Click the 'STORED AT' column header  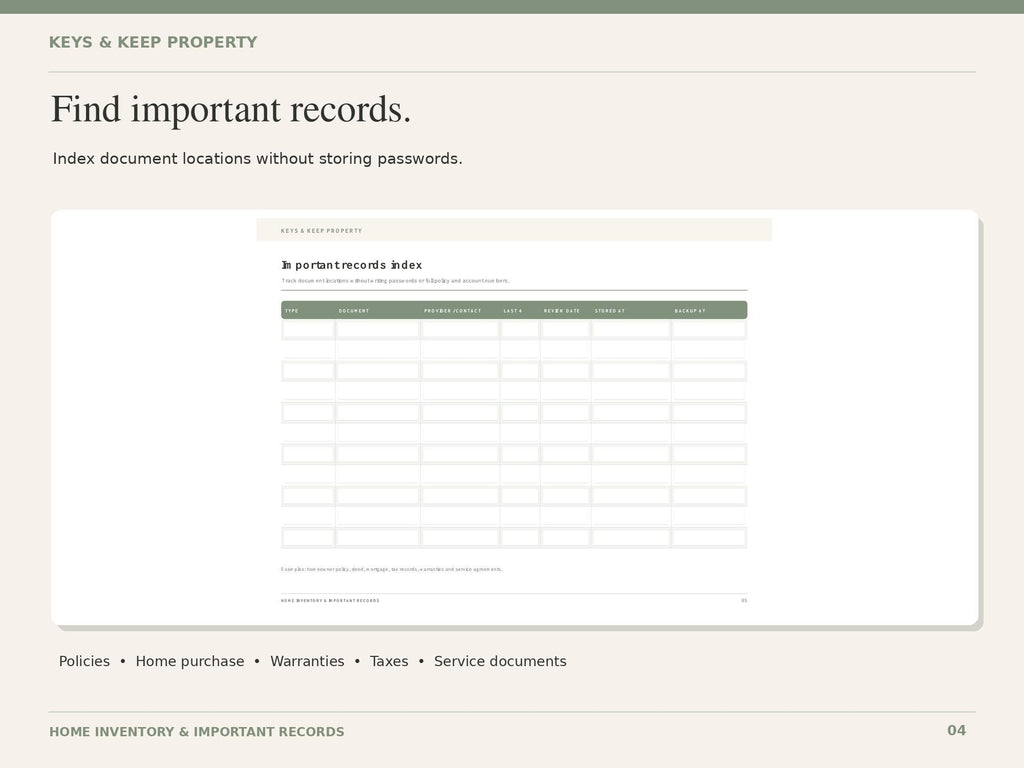click(x=609, y=311)
